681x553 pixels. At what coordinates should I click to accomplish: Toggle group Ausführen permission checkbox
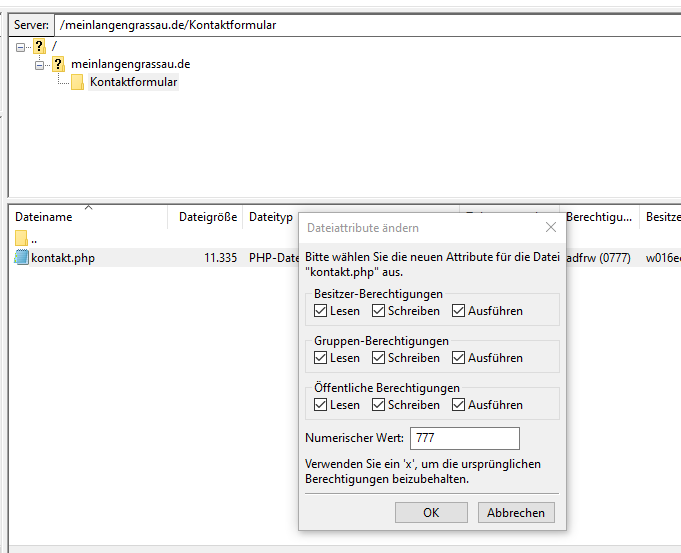(458, 358)
